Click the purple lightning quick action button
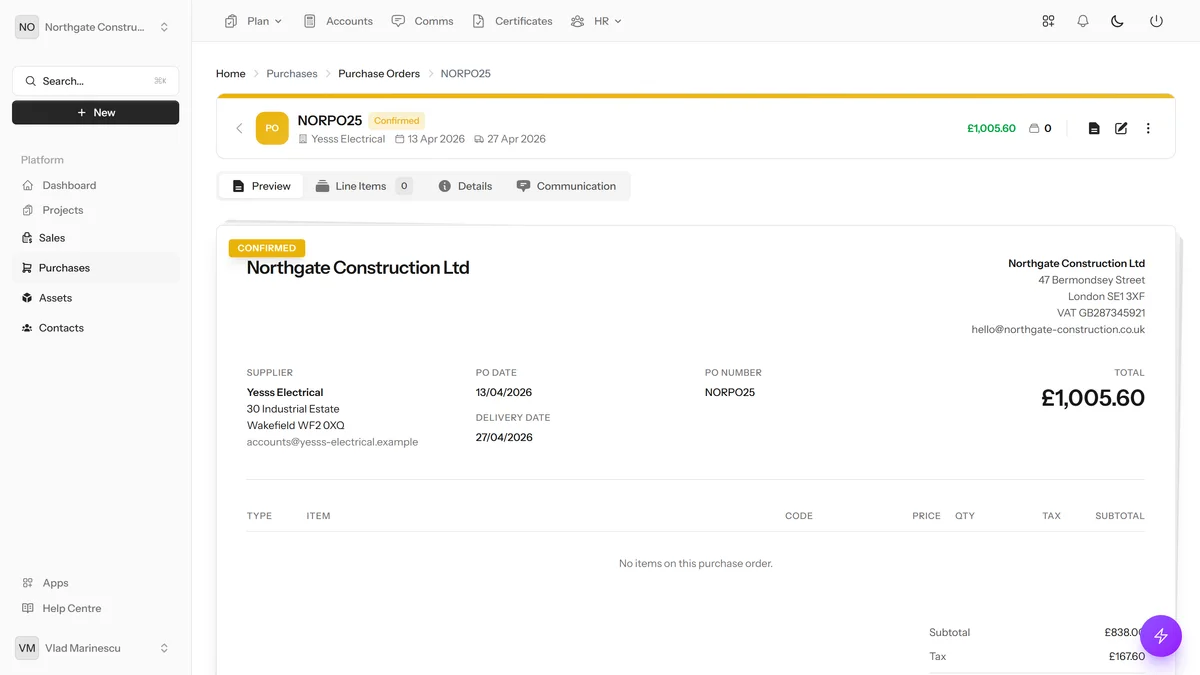 1161,636
